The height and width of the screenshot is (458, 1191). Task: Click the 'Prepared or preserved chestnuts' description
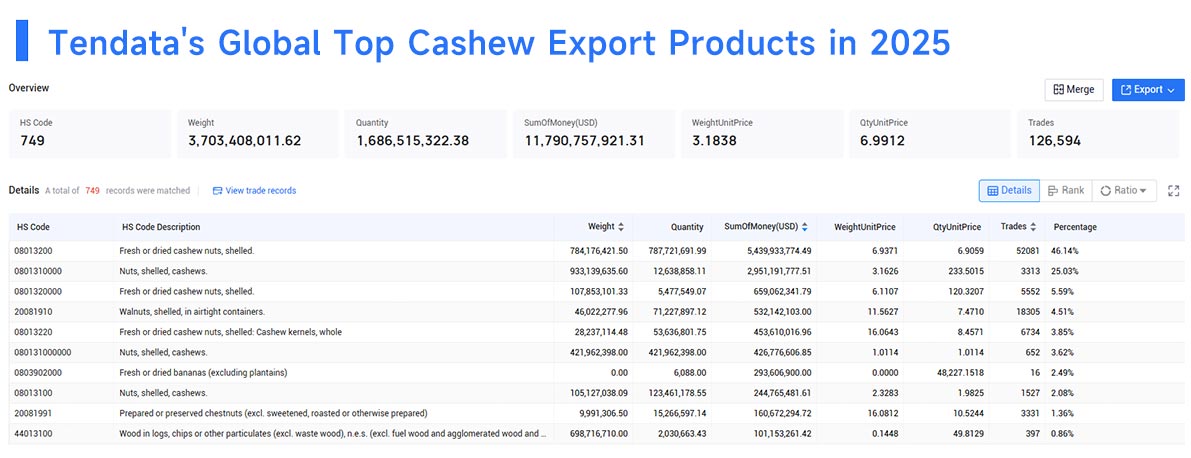pyautogui.click(x=273, y=413)
